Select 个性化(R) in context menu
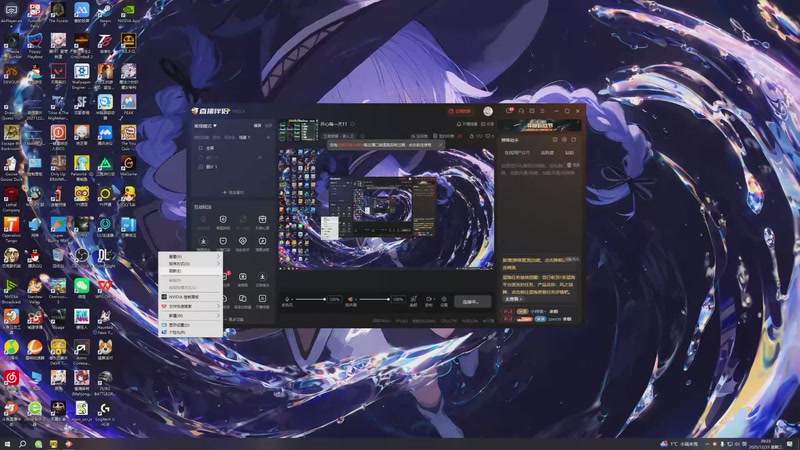Screen dimensions: 800x450 click(x=190, y=332)
